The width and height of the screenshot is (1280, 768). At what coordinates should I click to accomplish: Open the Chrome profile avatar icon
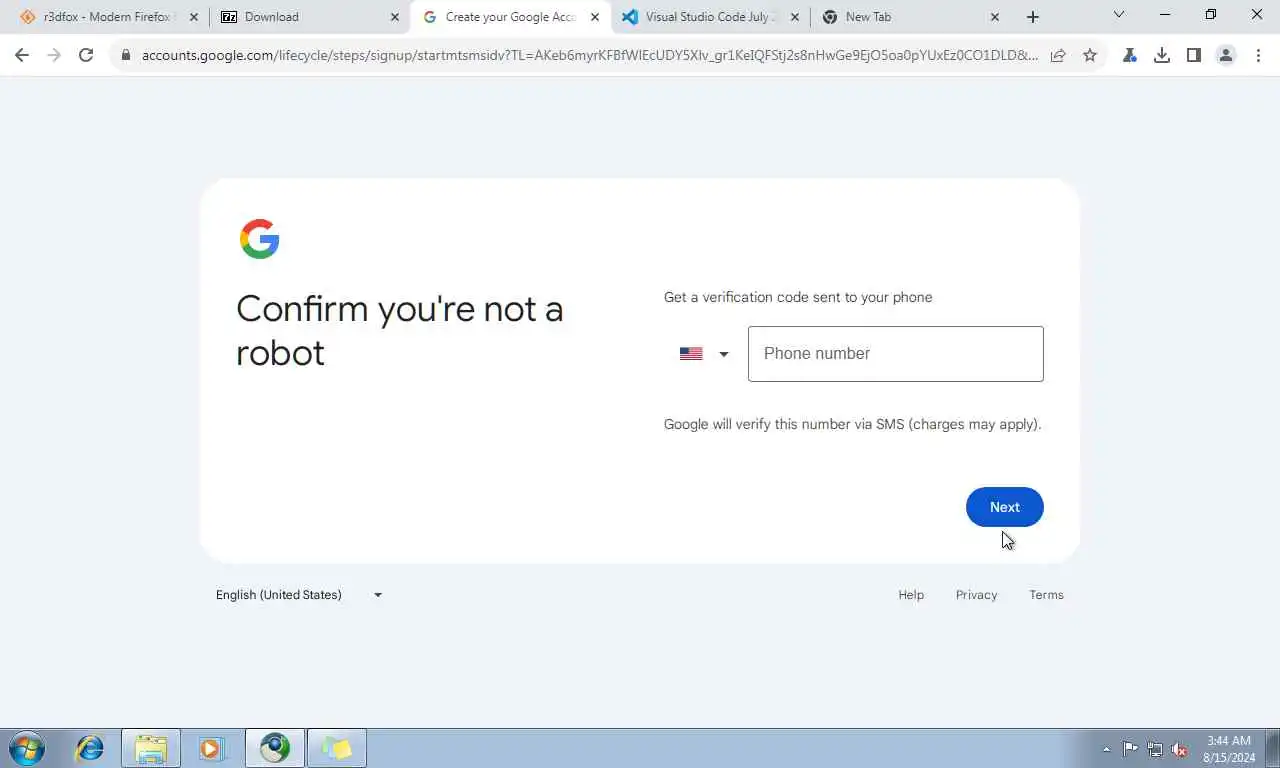pos(1226,56)
